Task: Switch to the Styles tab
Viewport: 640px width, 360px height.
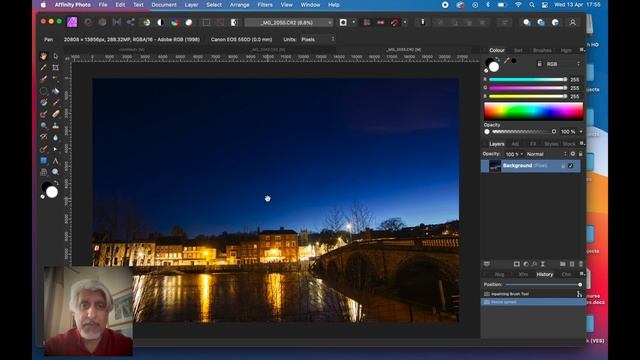Action: pyautogui.click(x=551, y=144)
